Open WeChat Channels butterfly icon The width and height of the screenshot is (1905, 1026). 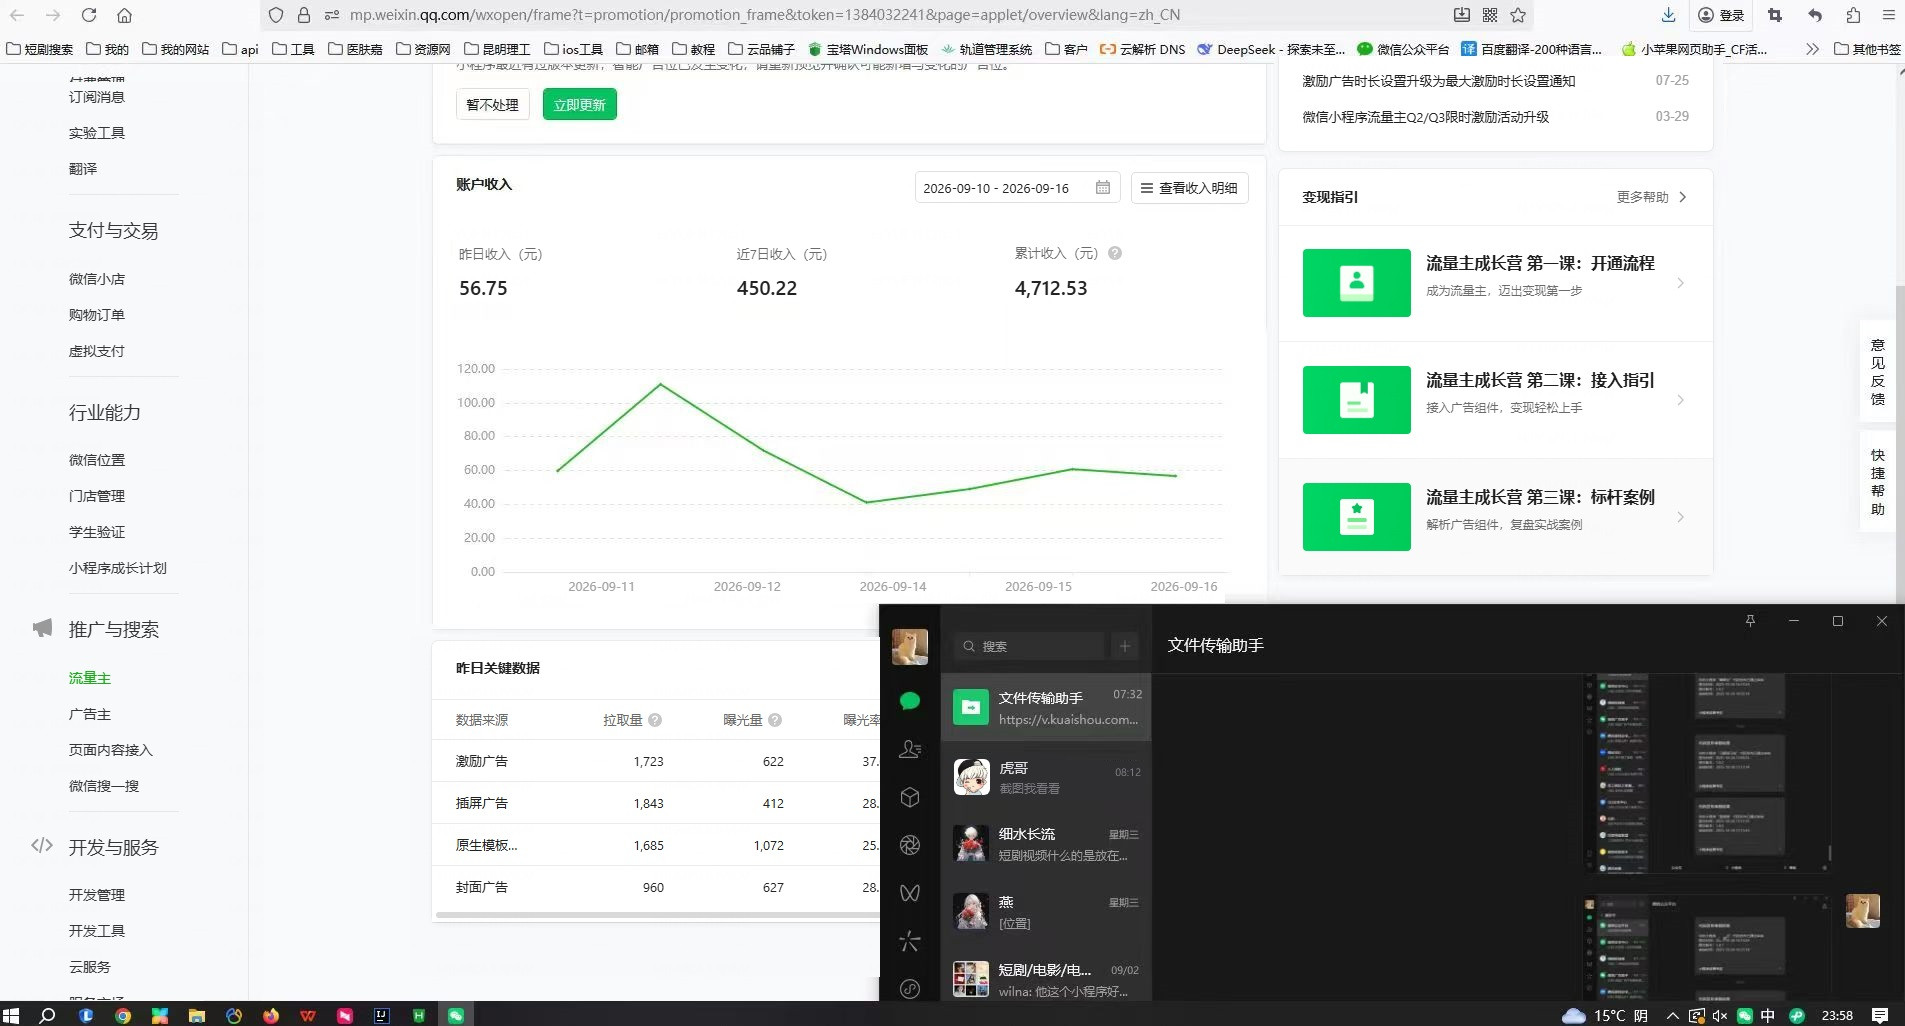point(910,893)
